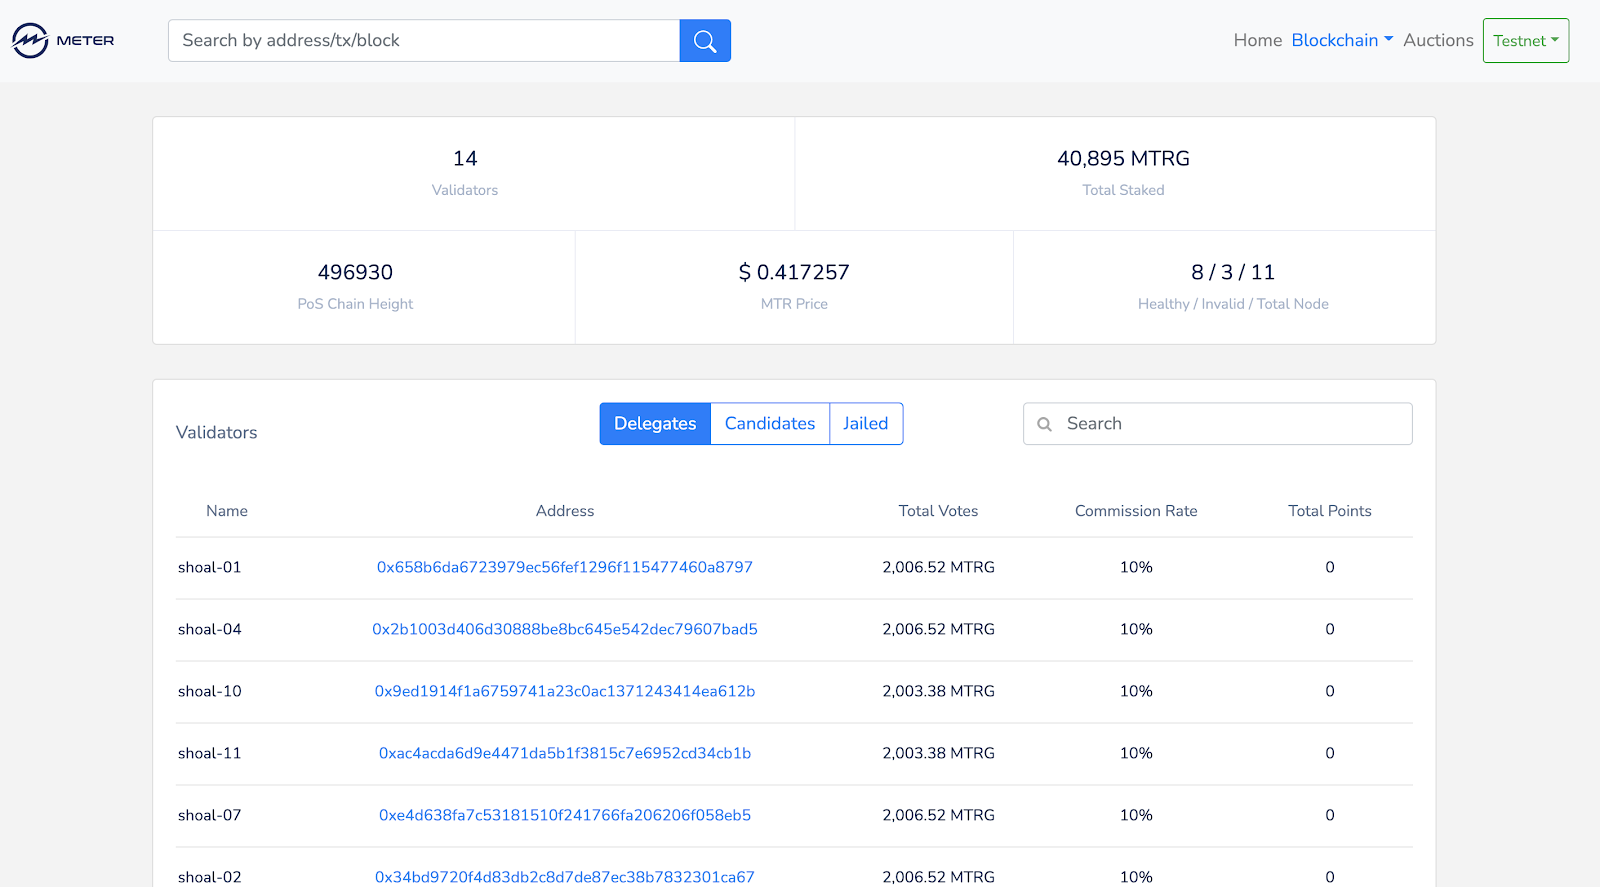
Task: Click shoal-01 total votes 2,006.52 MTRG
Action: point(938,567)
